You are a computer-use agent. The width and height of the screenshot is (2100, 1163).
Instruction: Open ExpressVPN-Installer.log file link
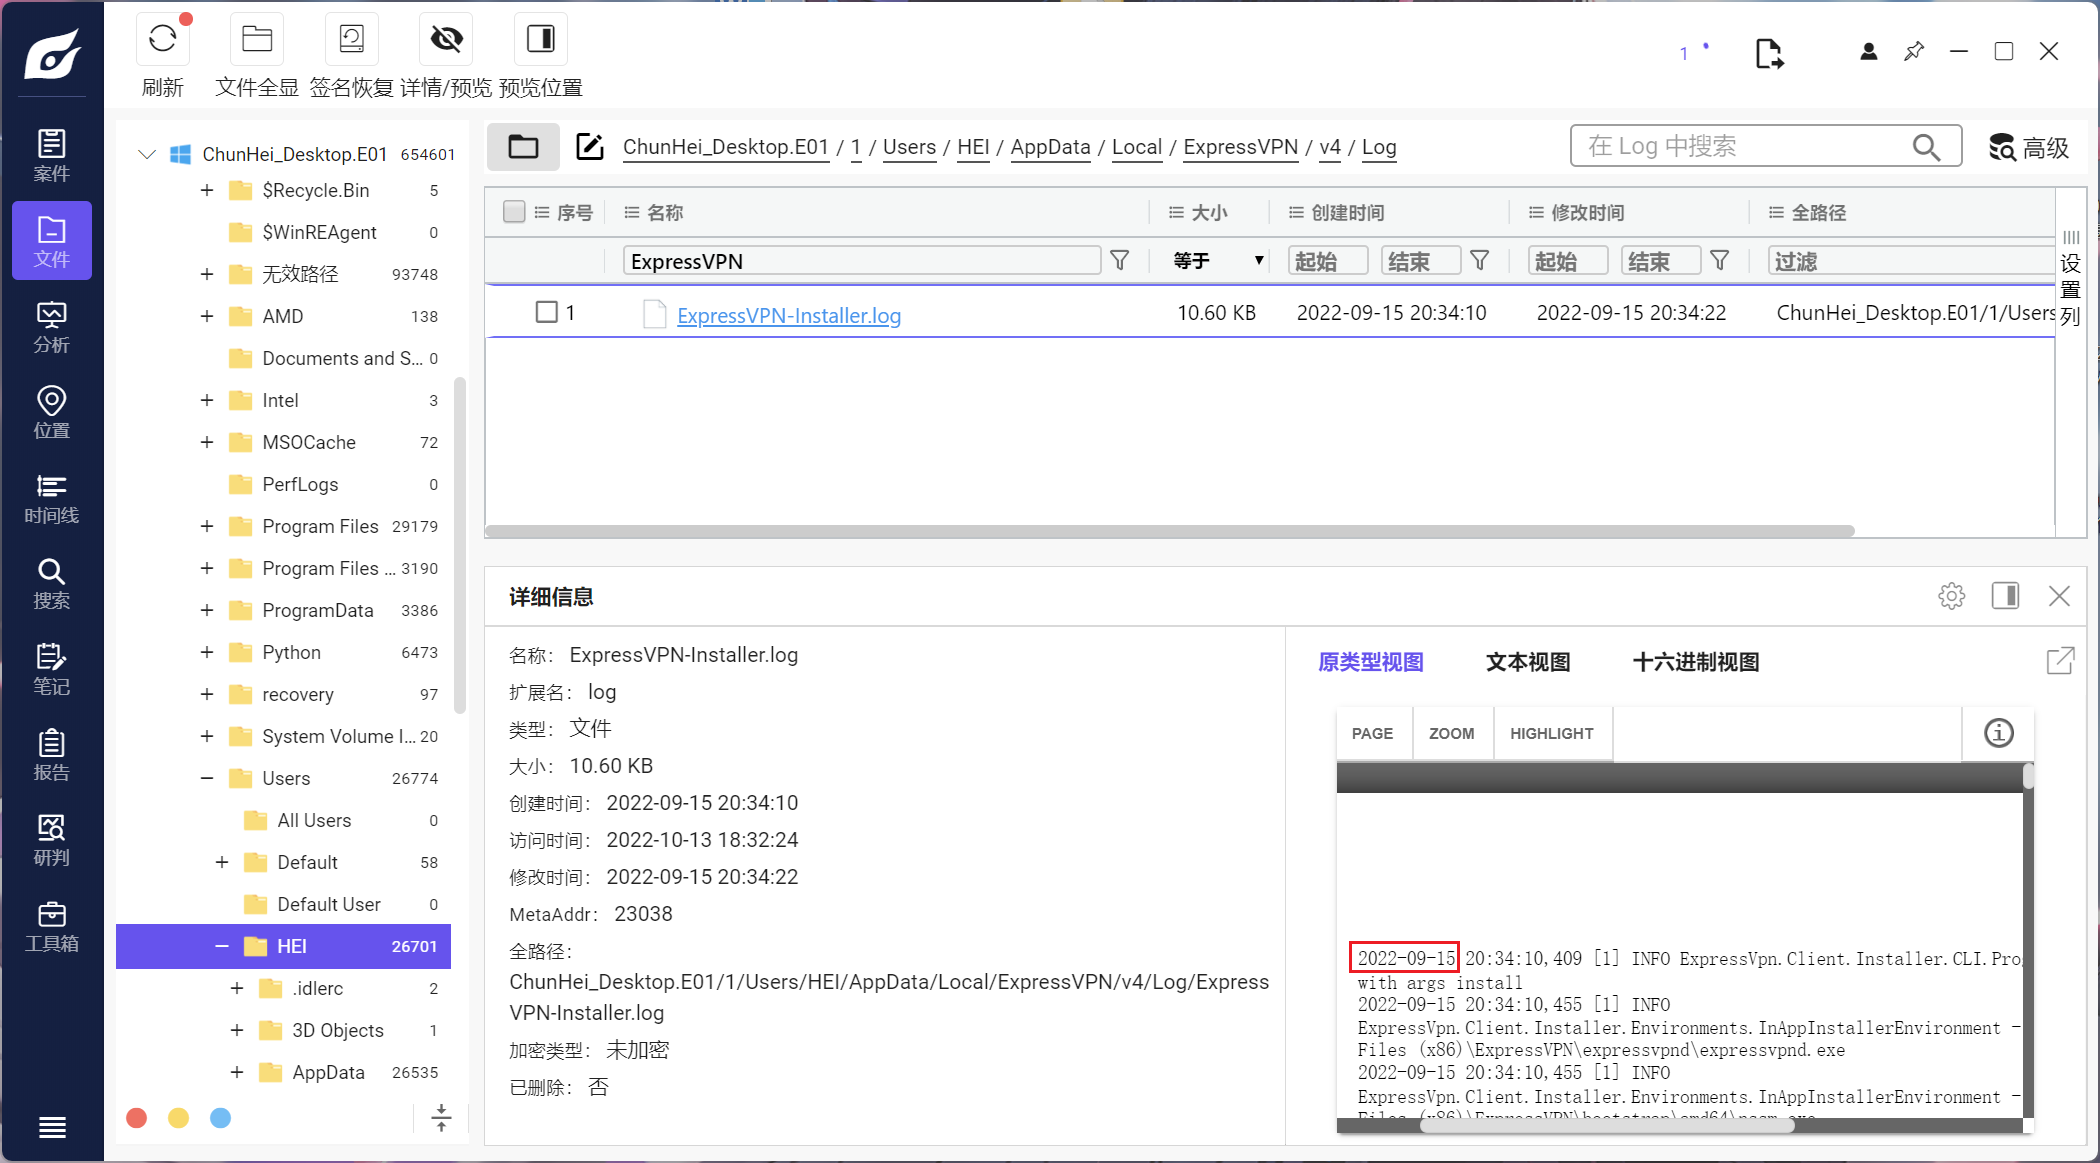787,314
